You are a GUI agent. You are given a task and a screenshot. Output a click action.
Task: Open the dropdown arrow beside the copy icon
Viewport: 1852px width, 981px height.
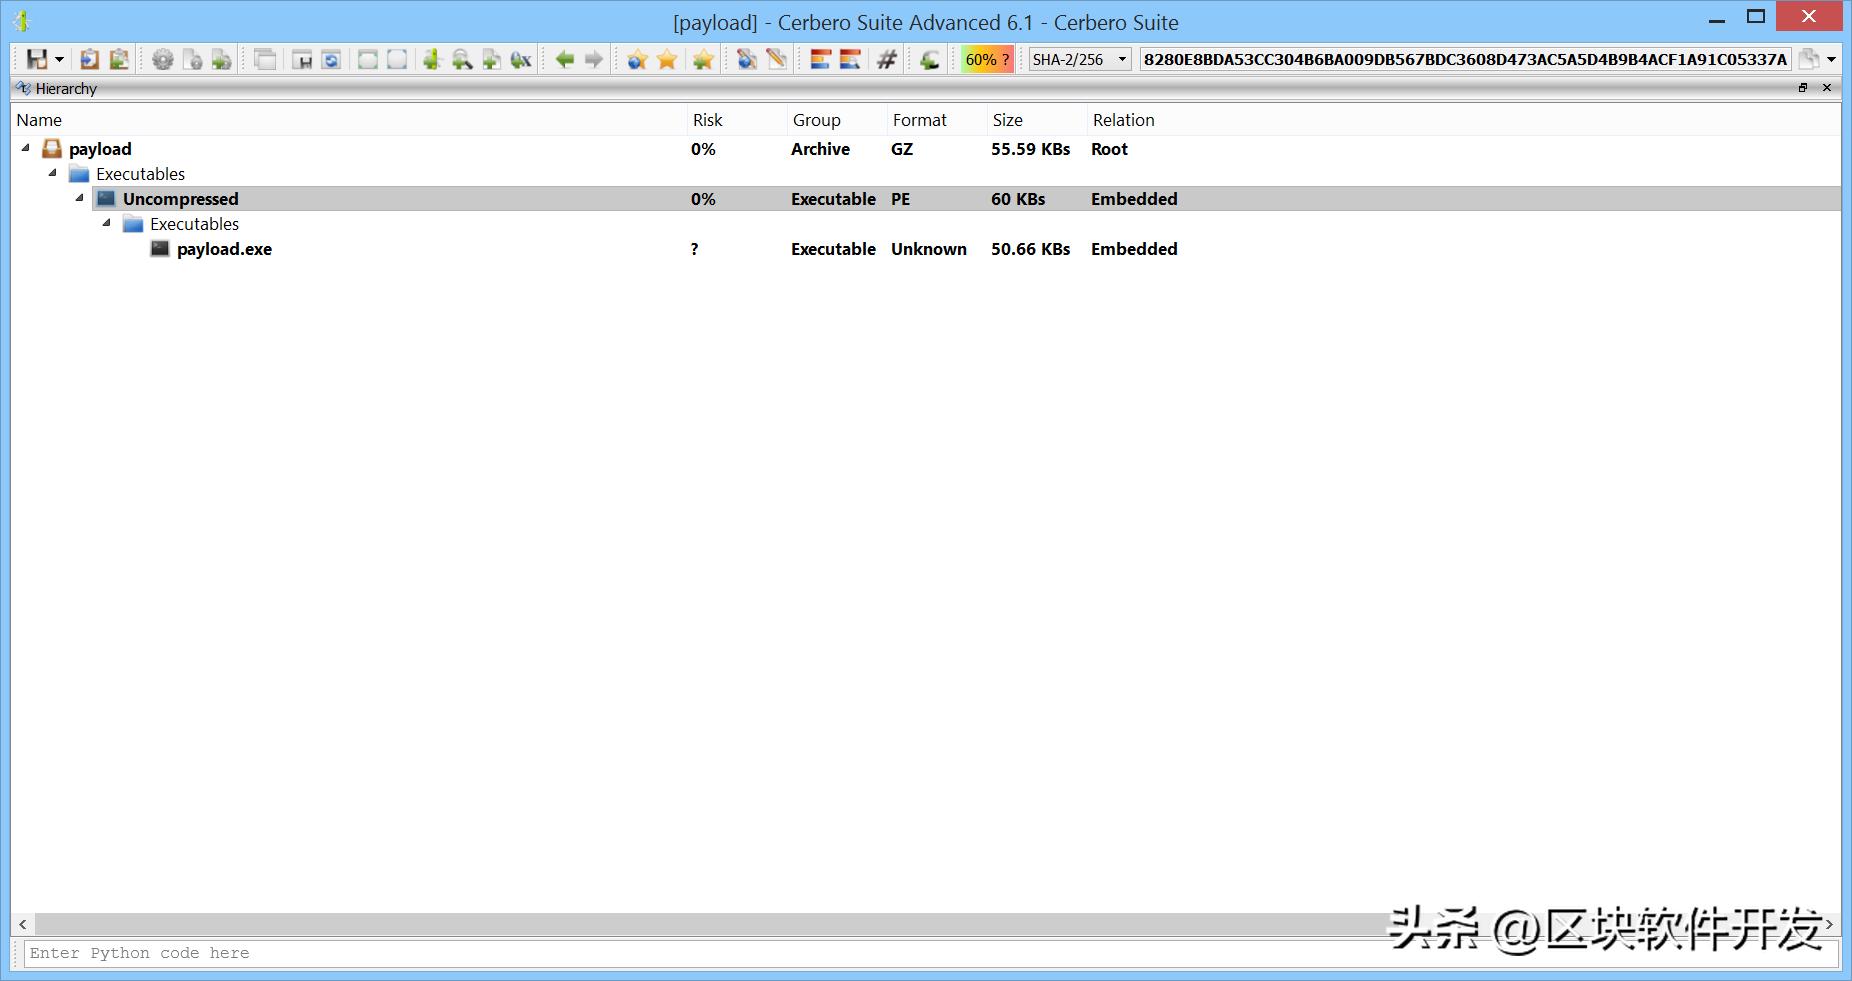point(1831,60)
